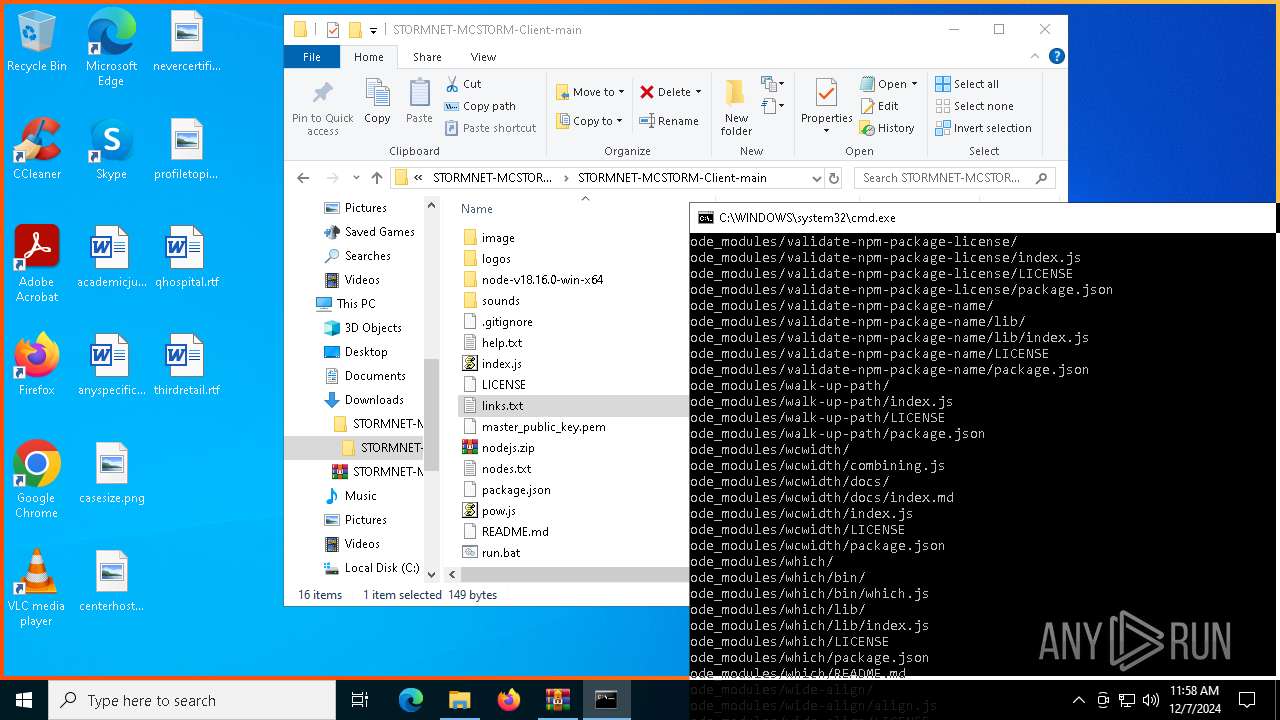This screenshot has width=1280, height=720.
Task: Click the Edit icon in Open group
Action: [866, 106]
